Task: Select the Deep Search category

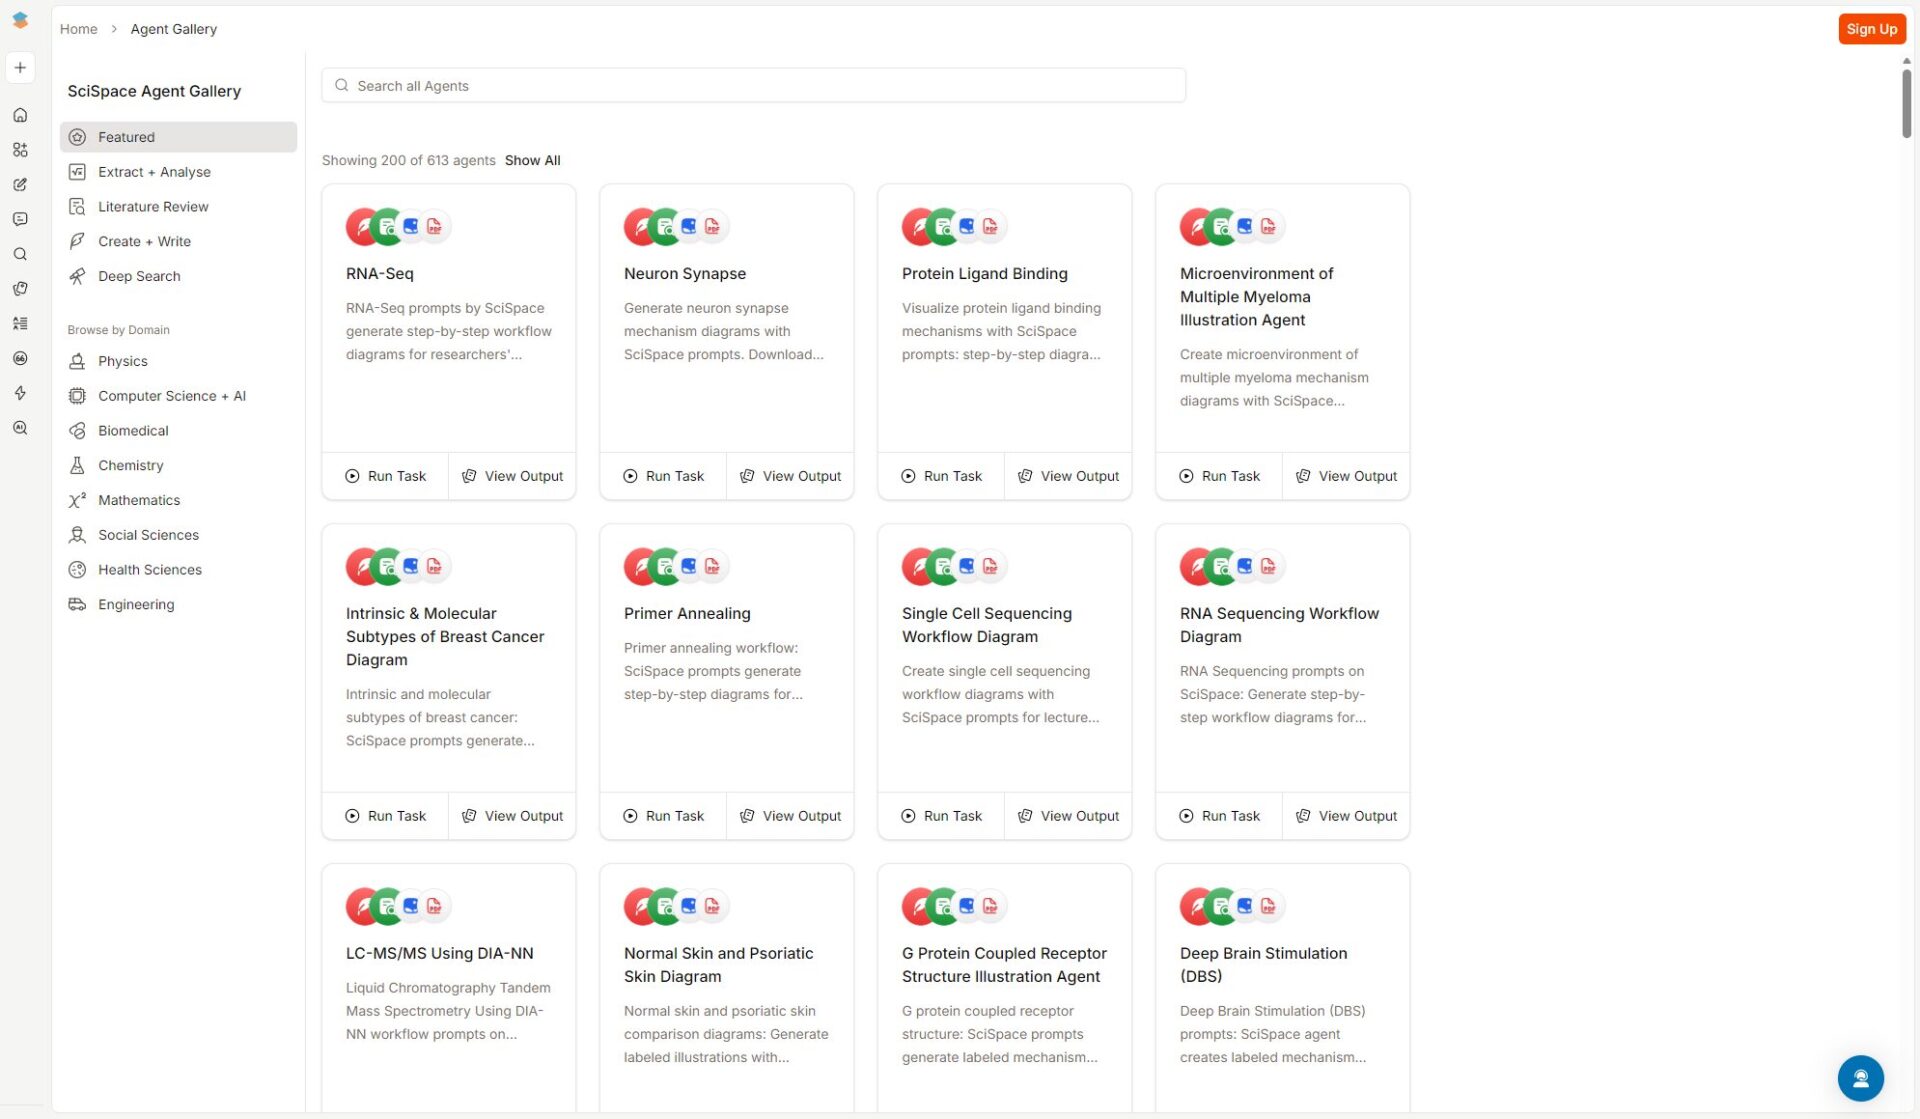Action: click(139, 276)
